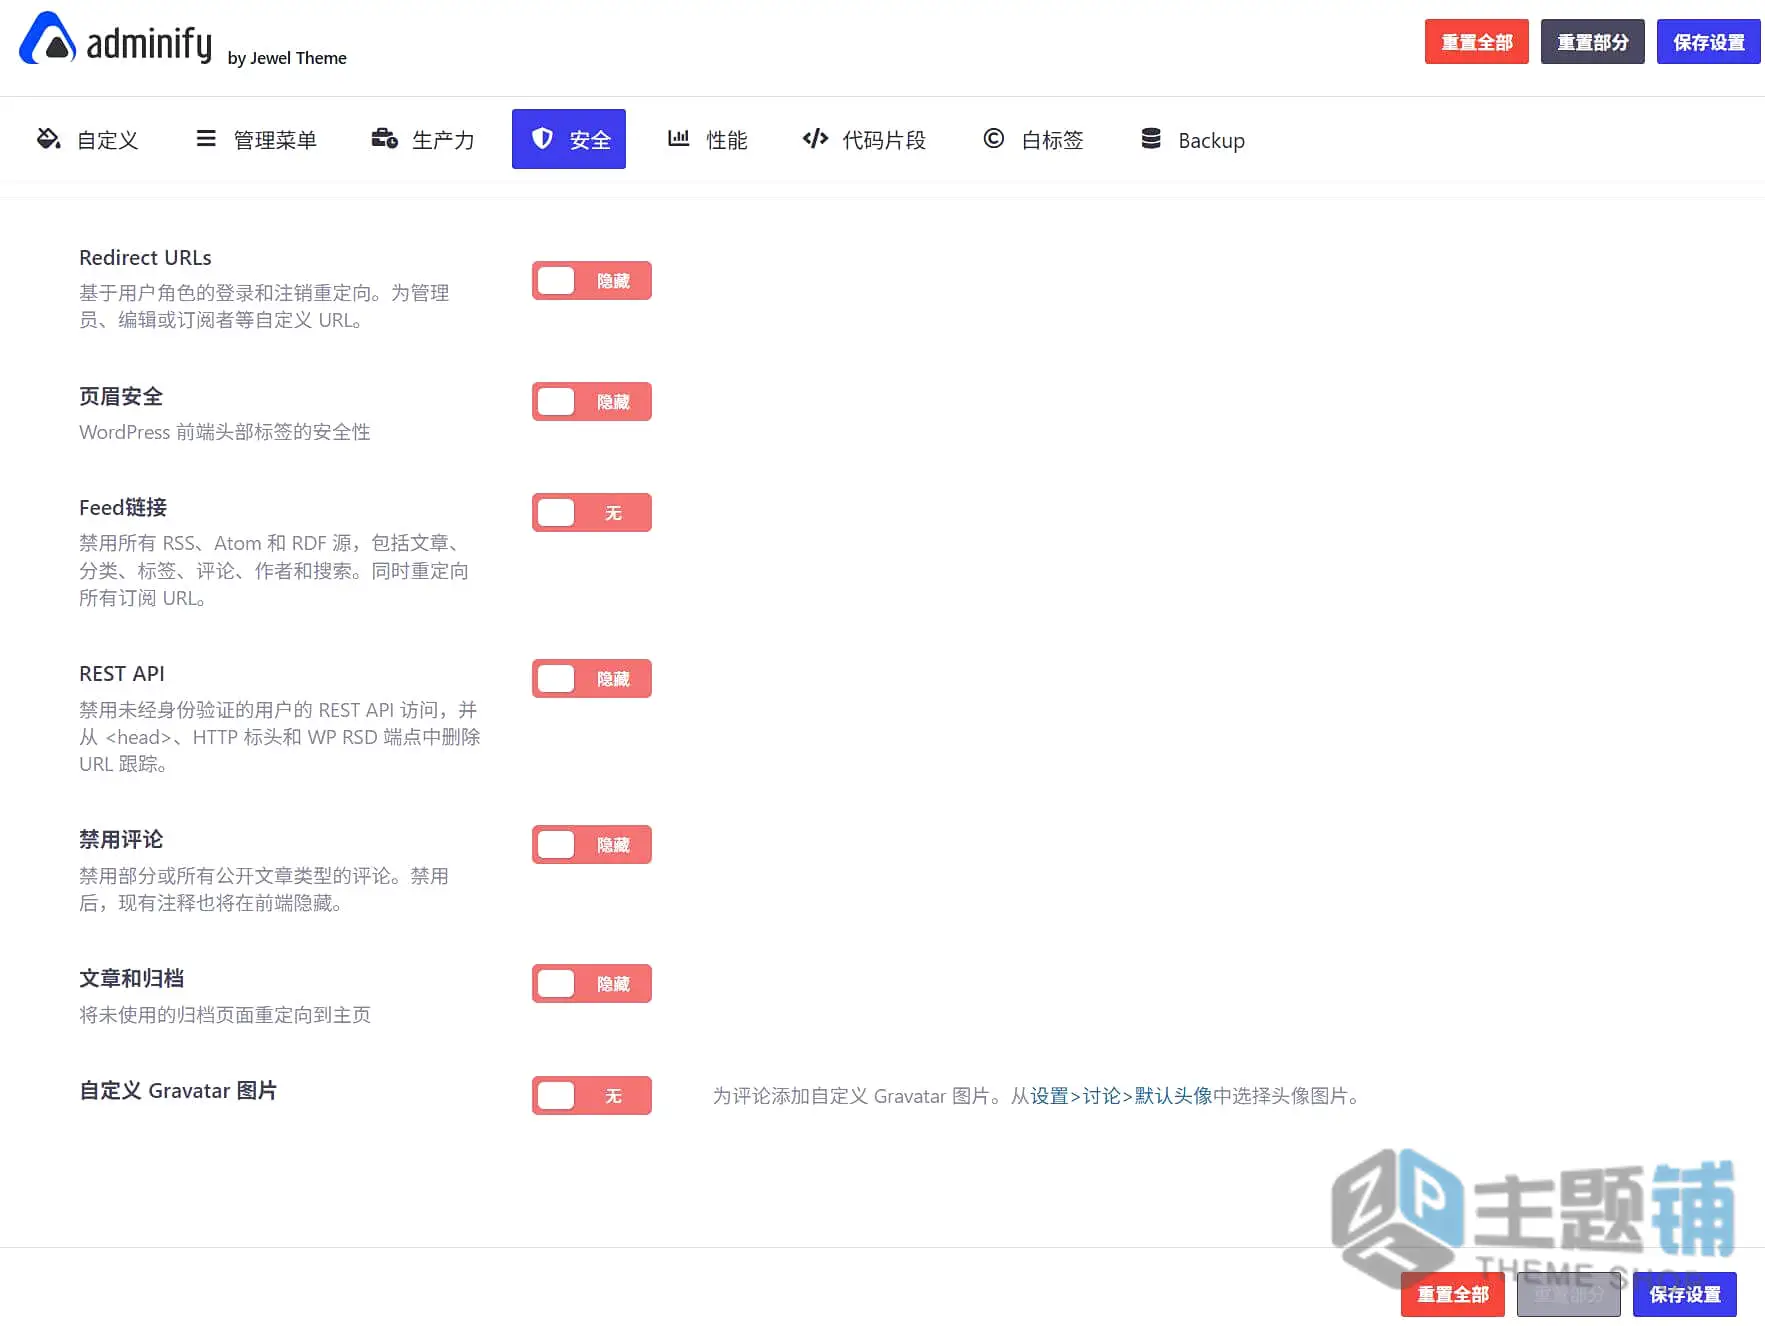This screenshot has height=1326, width=1765.
Task: Open the 自定义 tab
Action: (x=88, y=139)
